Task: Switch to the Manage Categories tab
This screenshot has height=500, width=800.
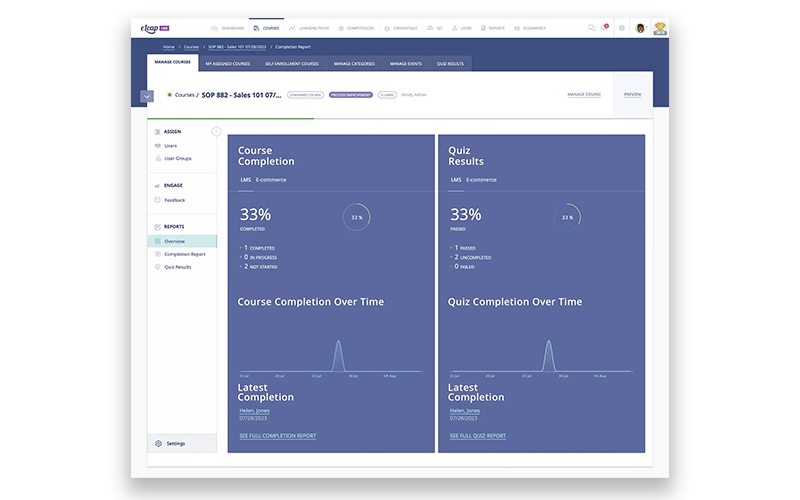Action: pyautogui.click(x=354, y=63)
